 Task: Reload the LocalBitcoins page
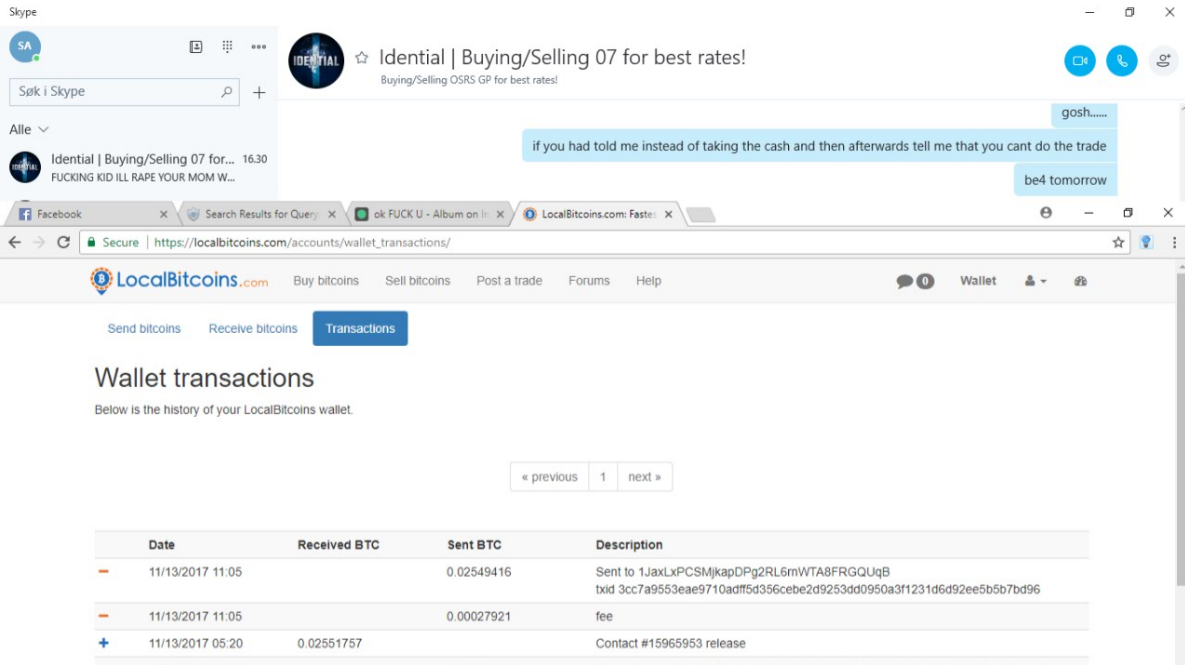point(63,243)
